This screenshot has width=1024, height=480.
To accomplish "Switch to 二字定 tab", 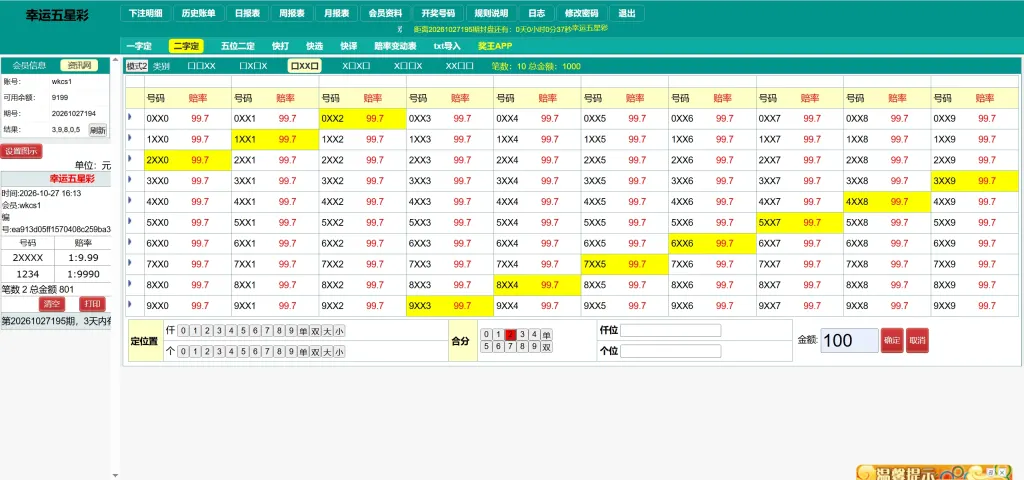I will coord(186,46).
